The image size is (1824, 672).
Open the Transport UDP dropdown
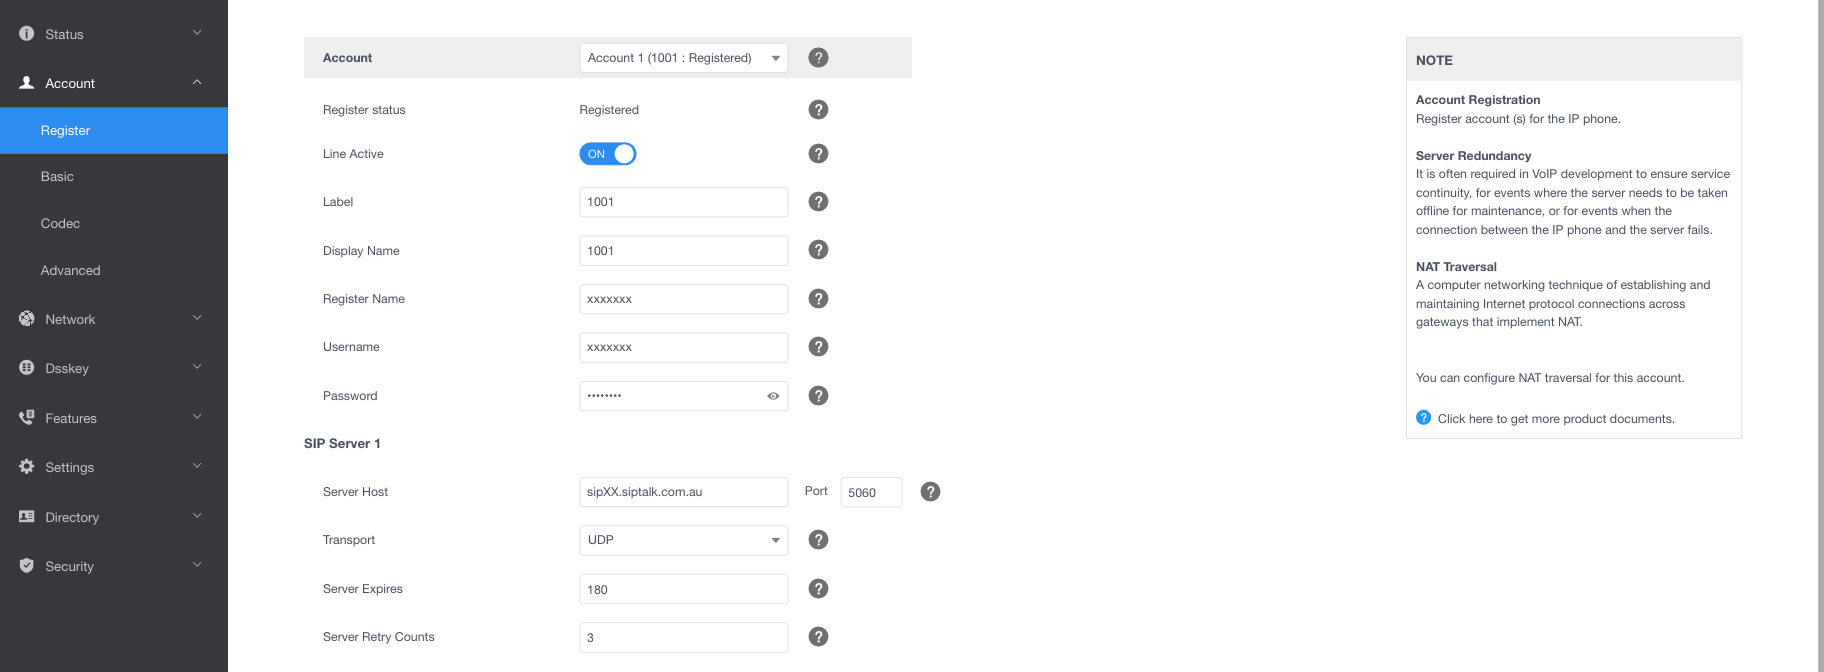(x=684, y=540)
